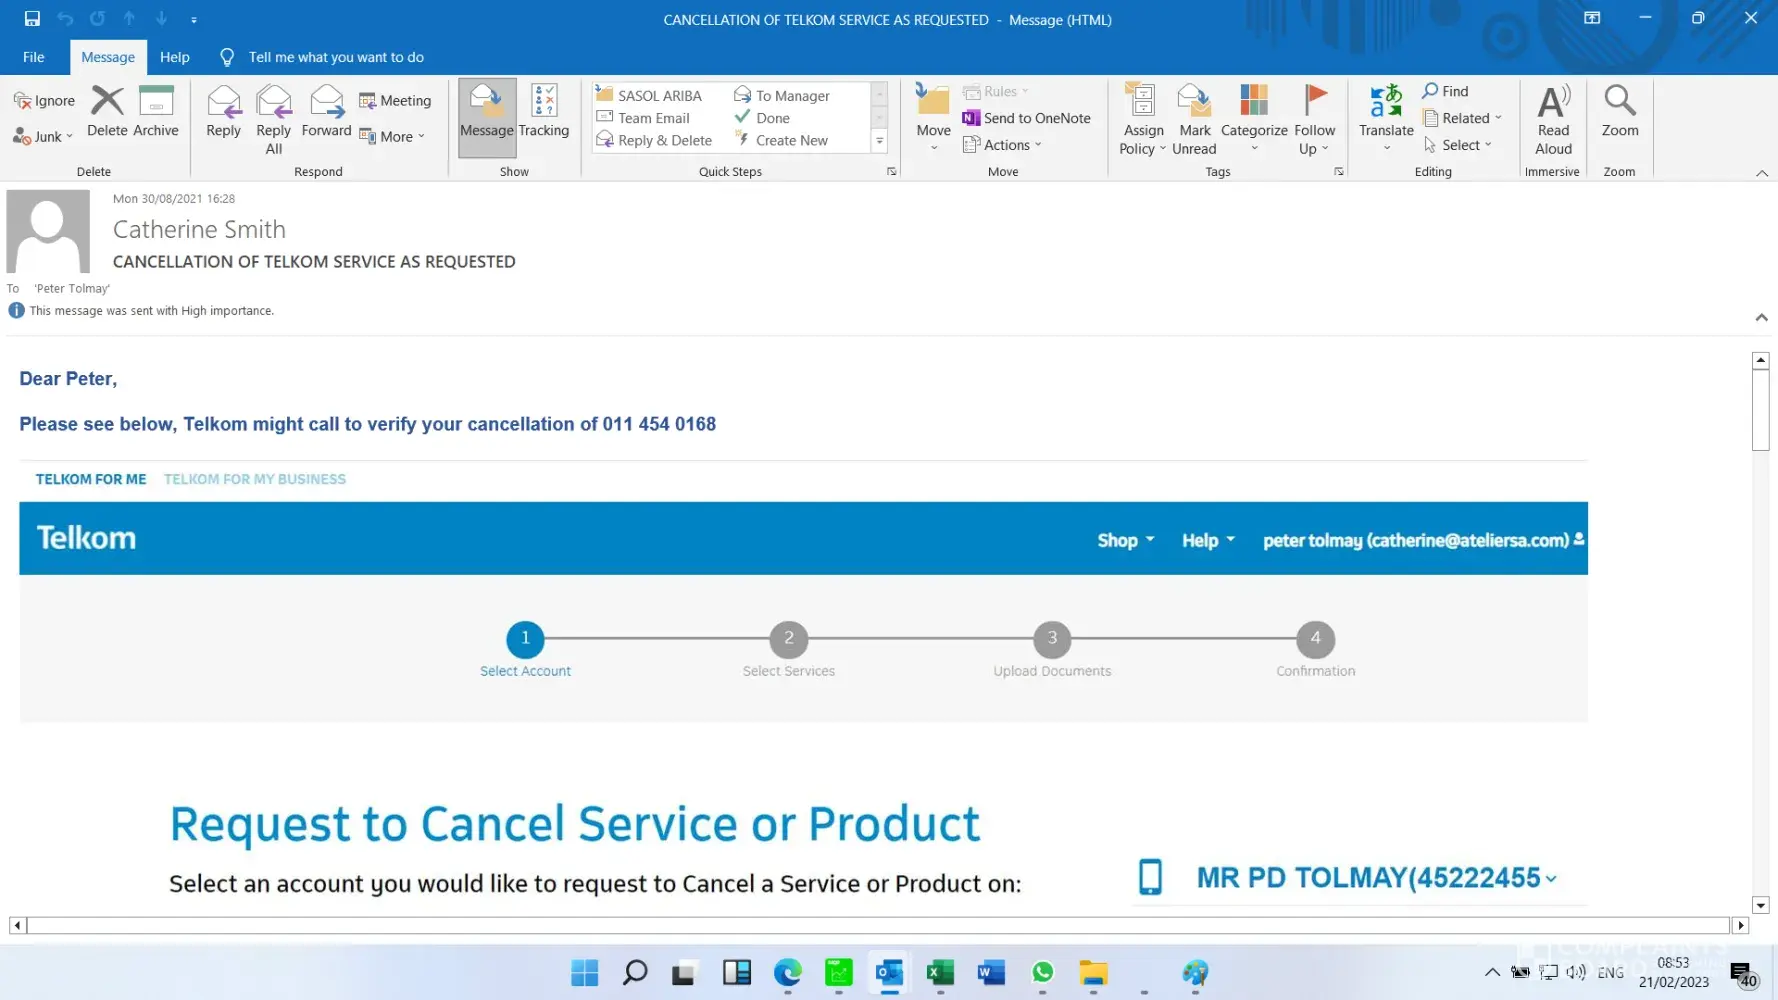Open the Junk dropdown menu
Screen dimensions: 1778x1000
tap(45, 137)
